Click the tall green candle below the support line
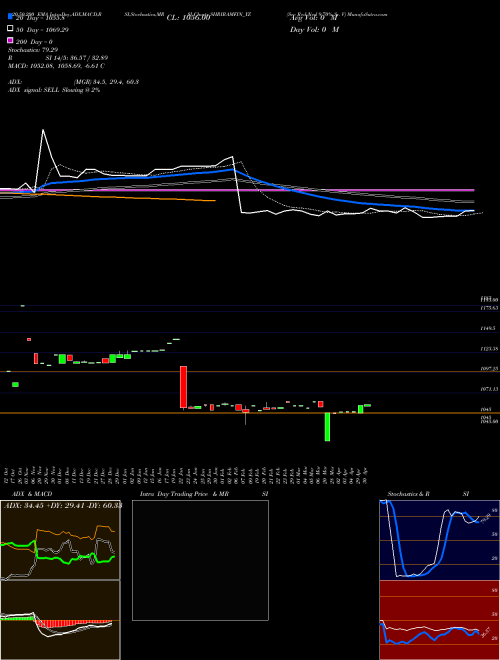Screen dimensions: 500x660 coord(327,427)
